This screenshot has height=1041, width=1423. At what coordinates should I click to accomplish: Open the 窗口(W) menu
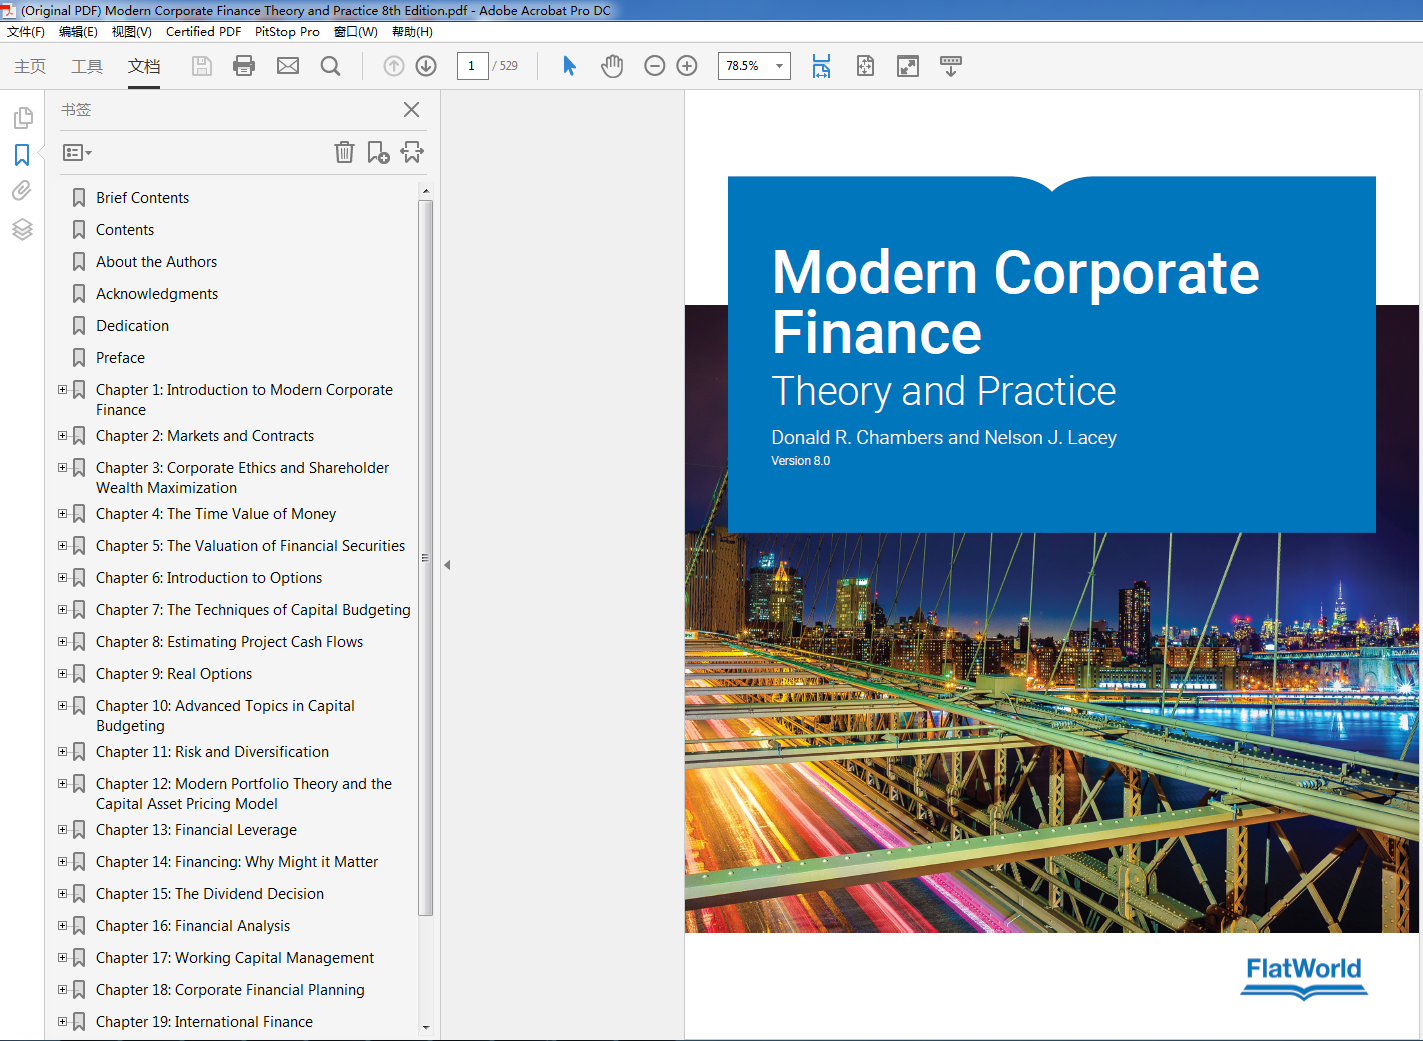[356, 32]
